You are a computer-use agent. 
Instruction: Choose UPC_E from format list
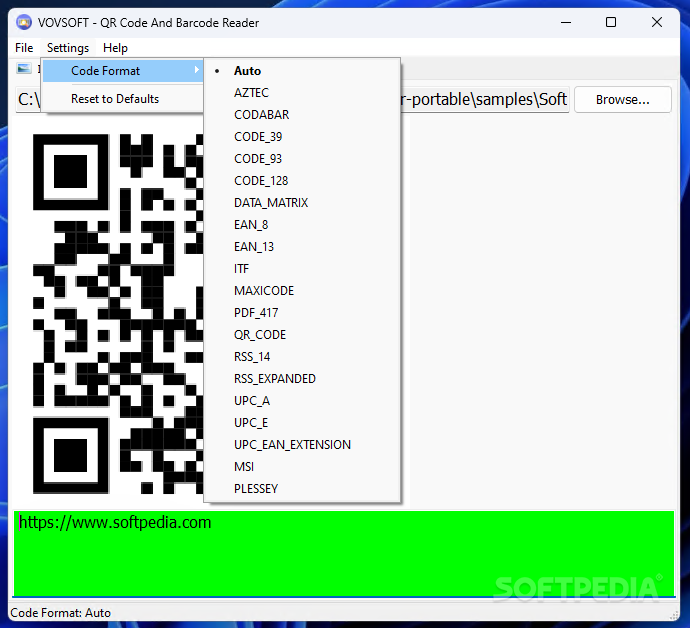(x=302, y=423)
